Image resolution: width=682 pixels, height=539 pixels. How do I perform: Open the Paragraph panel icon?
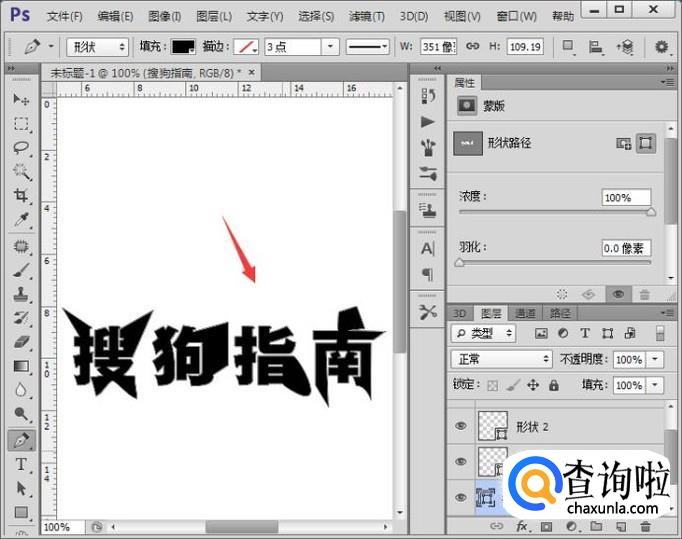point(428,274)
